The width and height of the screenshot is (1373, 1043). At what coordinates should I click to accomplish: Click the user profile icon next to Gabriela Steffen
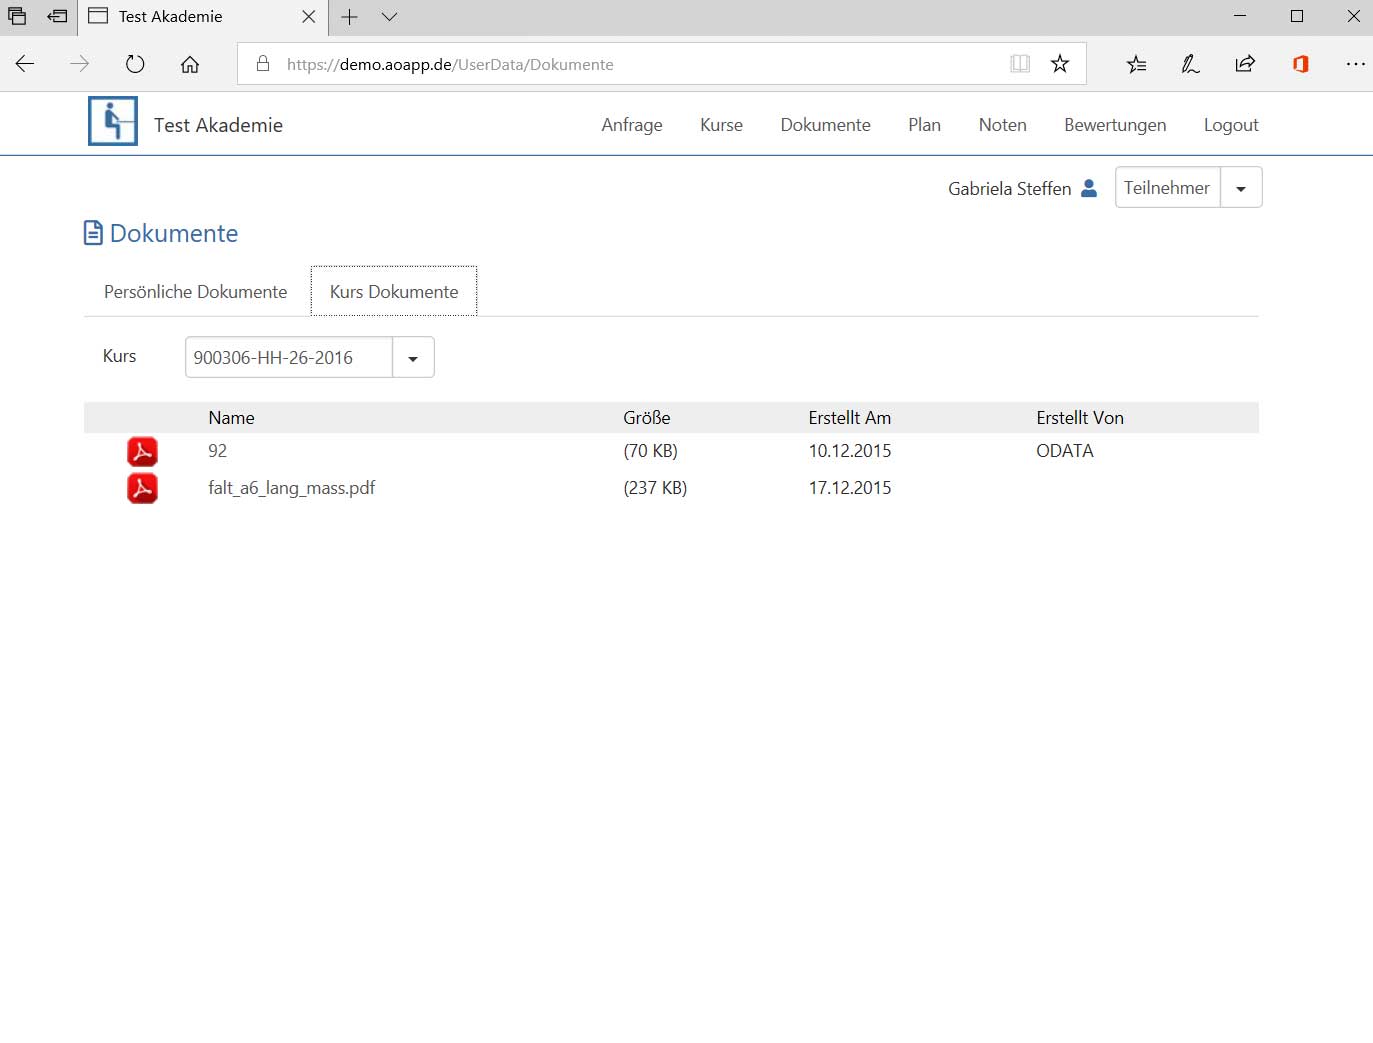pyautogui.click(x=1089, y=188)
